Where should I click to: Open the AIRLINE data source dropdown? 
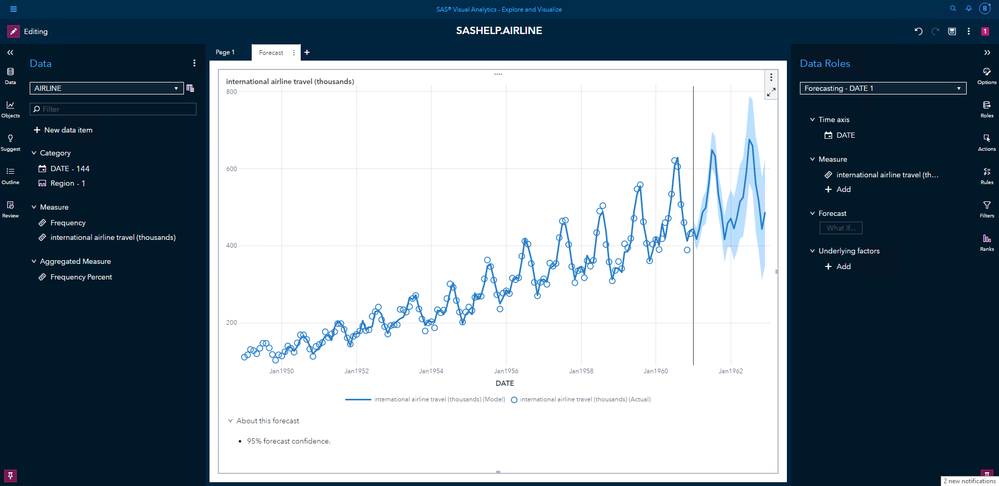tap(106, 89)
